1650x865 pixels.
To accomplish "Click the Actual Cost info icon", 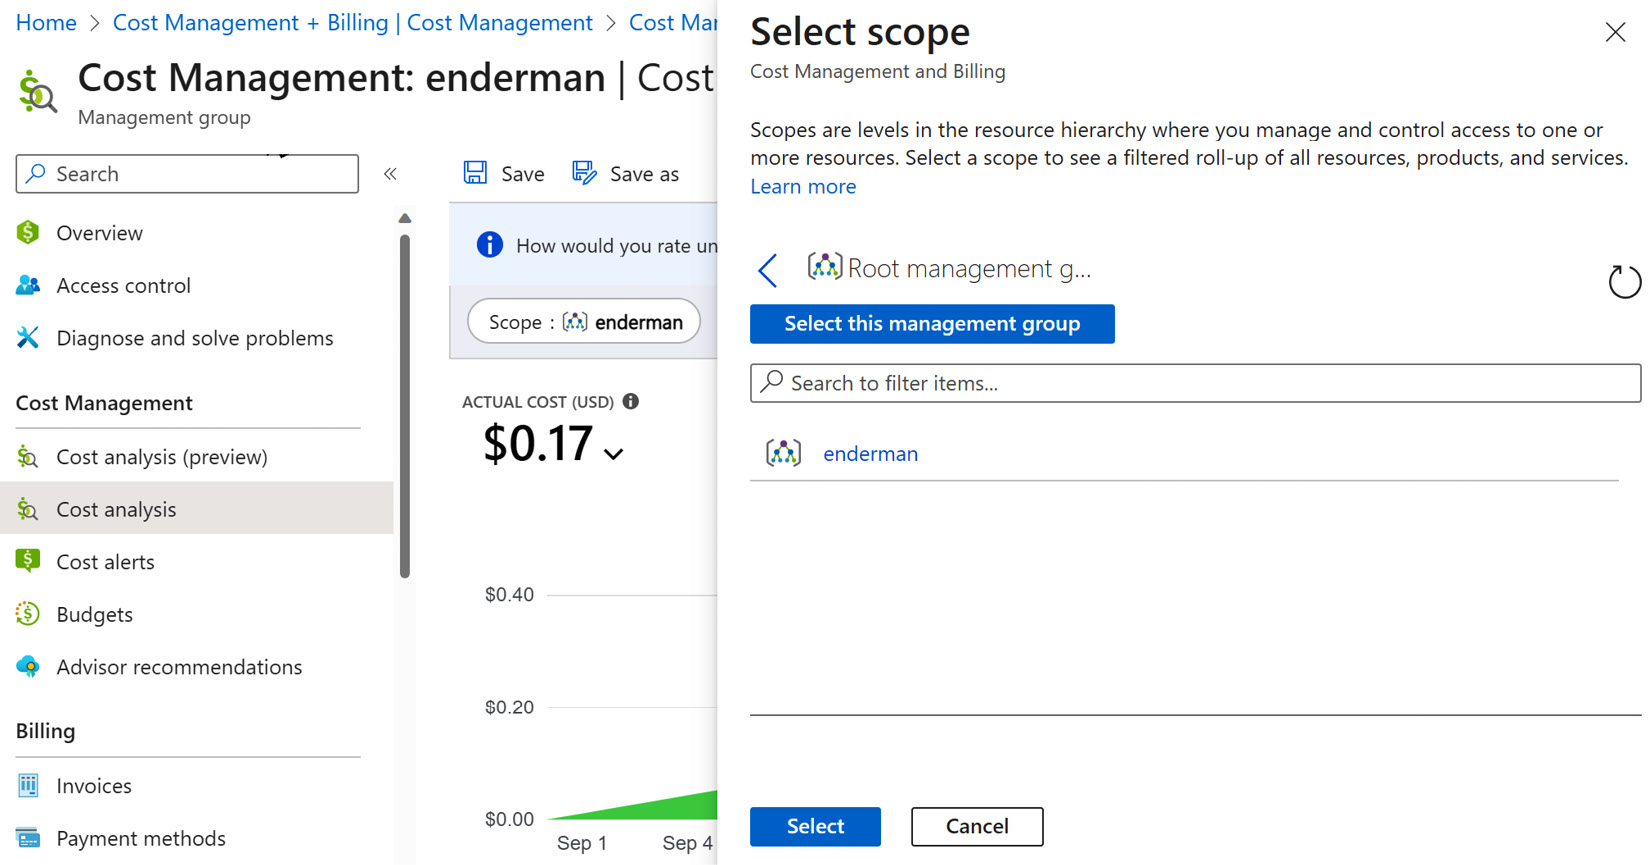I will pos(631,402).
